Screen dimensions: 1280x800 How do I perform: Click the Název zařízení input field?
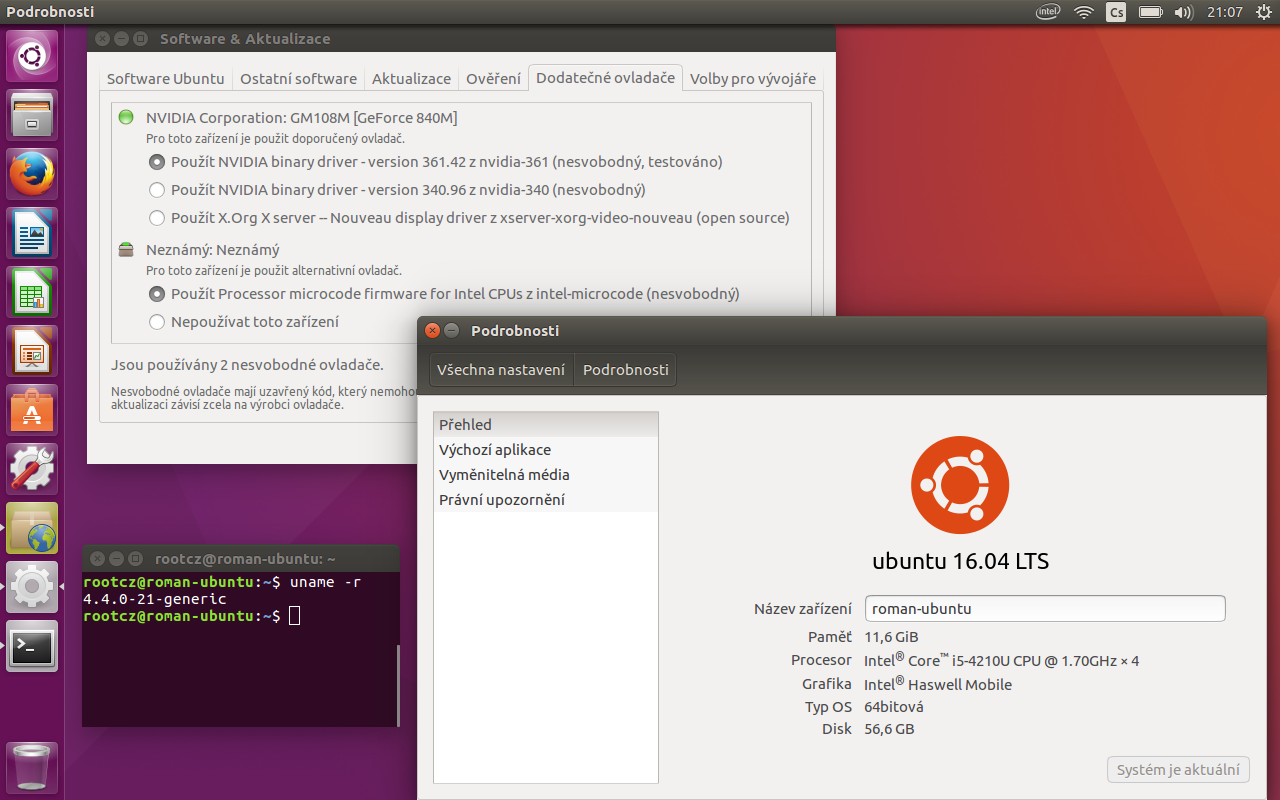click(x=1045, y=608)
